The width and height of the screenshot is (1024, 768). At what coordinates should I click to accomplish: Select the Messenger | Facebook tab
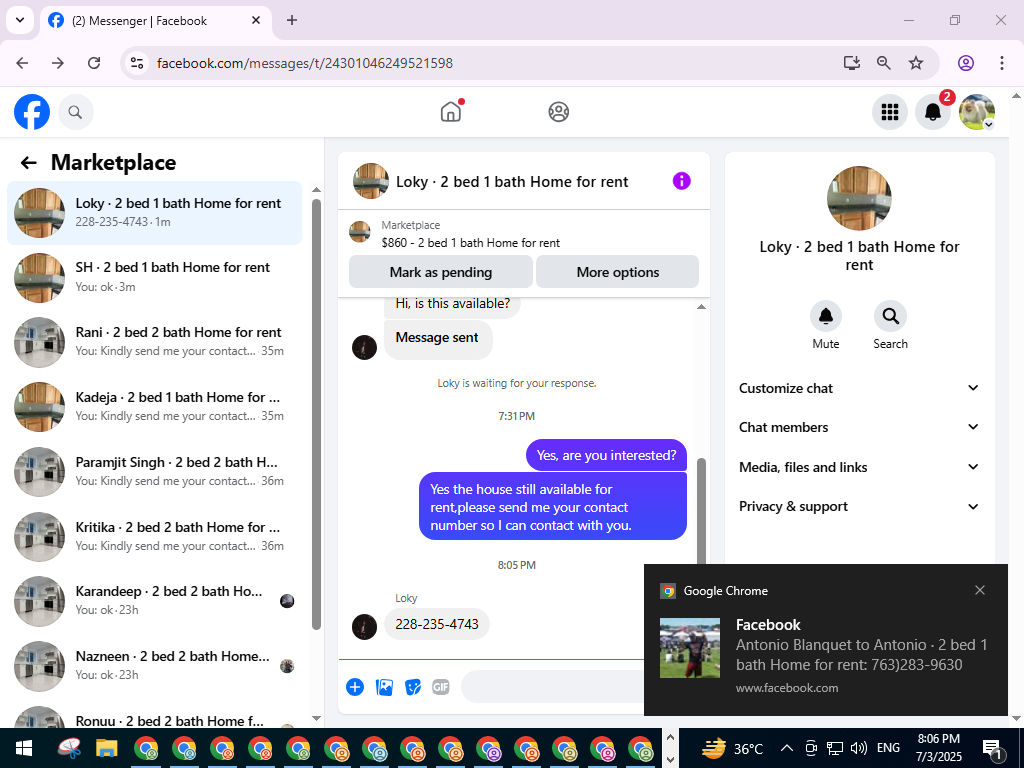155,21
